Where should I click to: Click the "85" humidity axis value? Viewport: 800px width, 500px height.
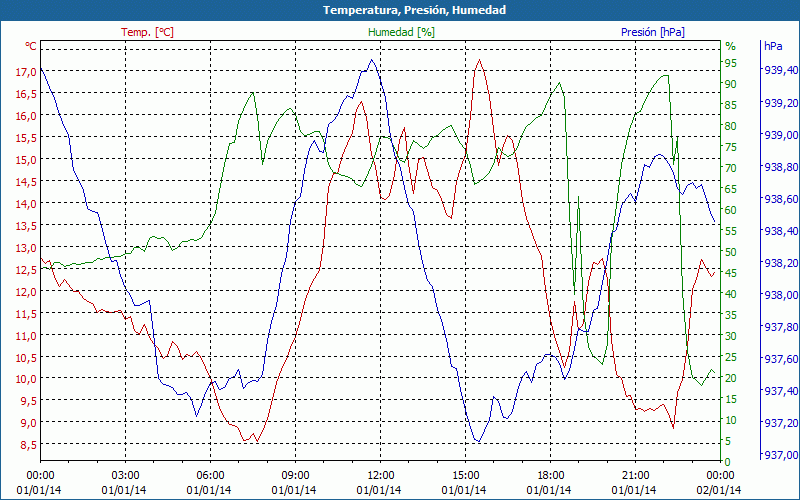(x=731, y=105)
